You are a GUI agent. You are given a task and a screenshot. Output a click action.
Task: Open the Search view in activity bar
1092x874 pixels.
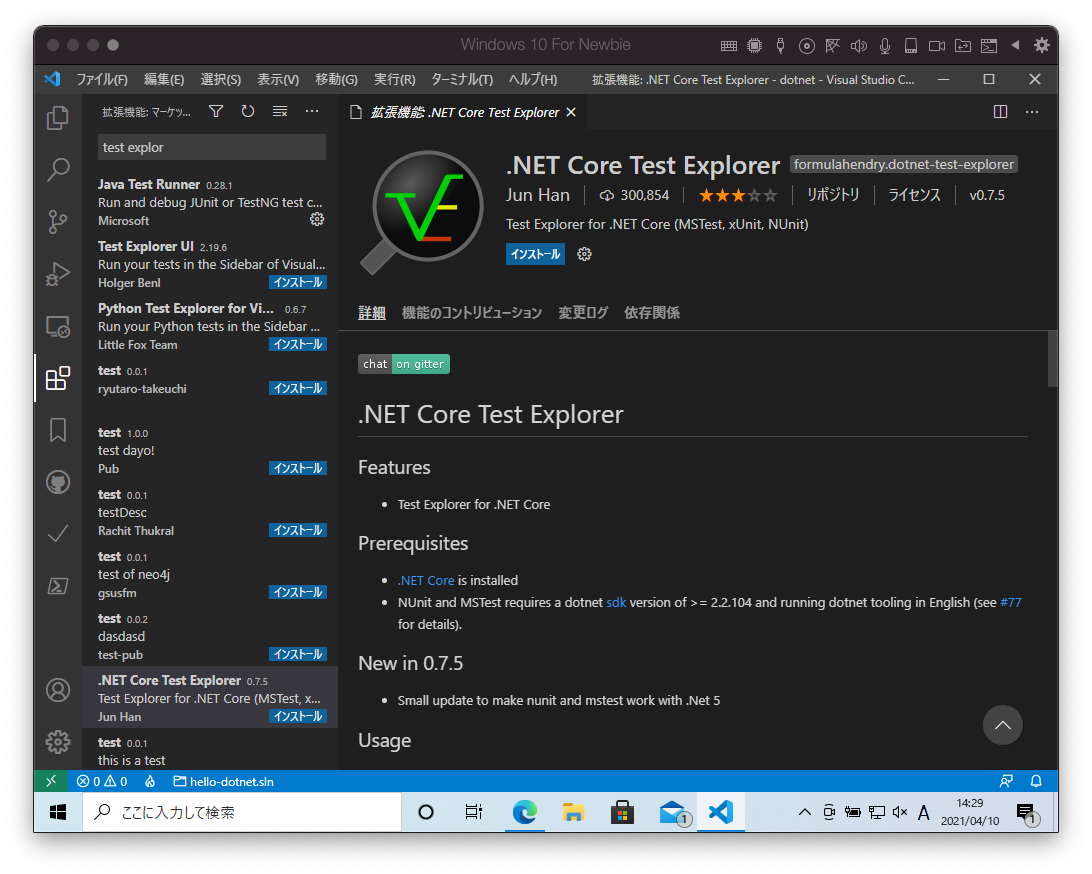[x=58, y=169]
